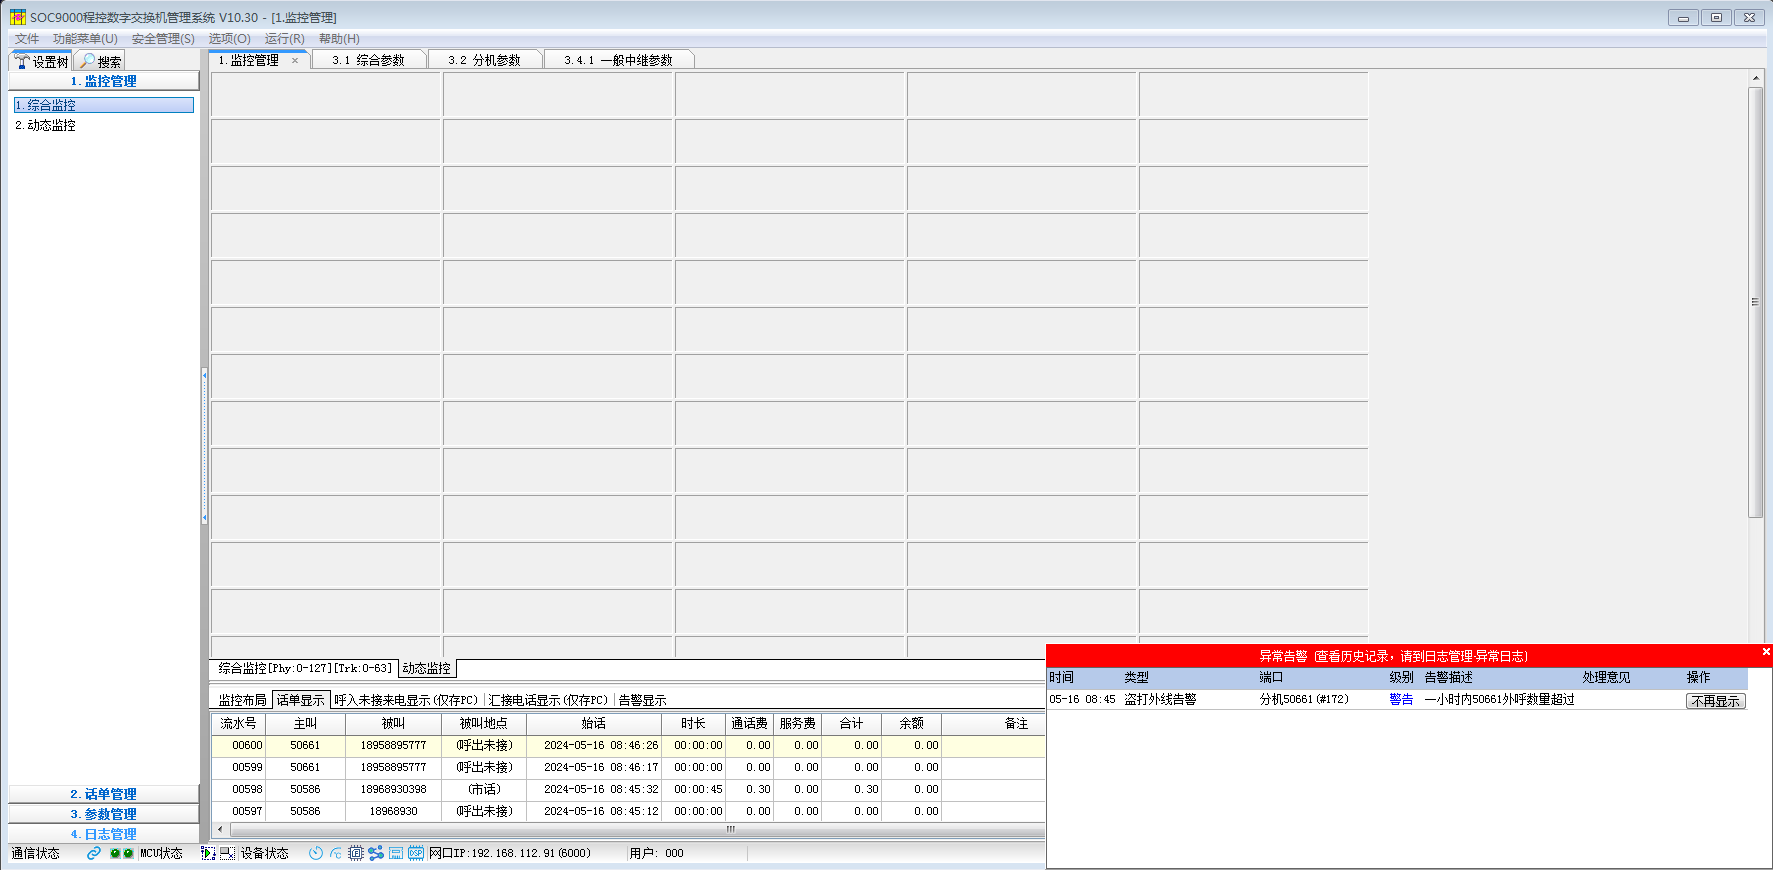This screenshot has height=870, width=1773.
Task: Select the 动态监控 bottom tab
Action: (427, 668)
